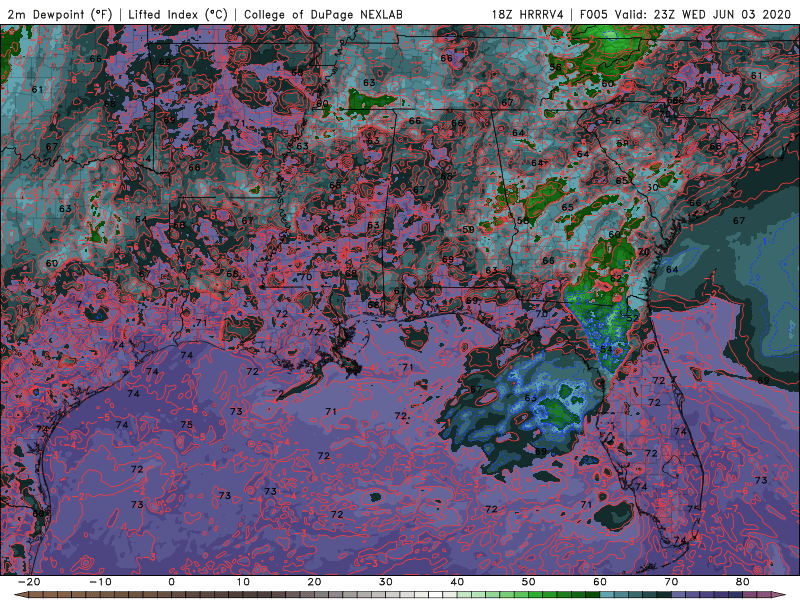Click the 80 label on the color scale
800x600 pixels.
743,582
